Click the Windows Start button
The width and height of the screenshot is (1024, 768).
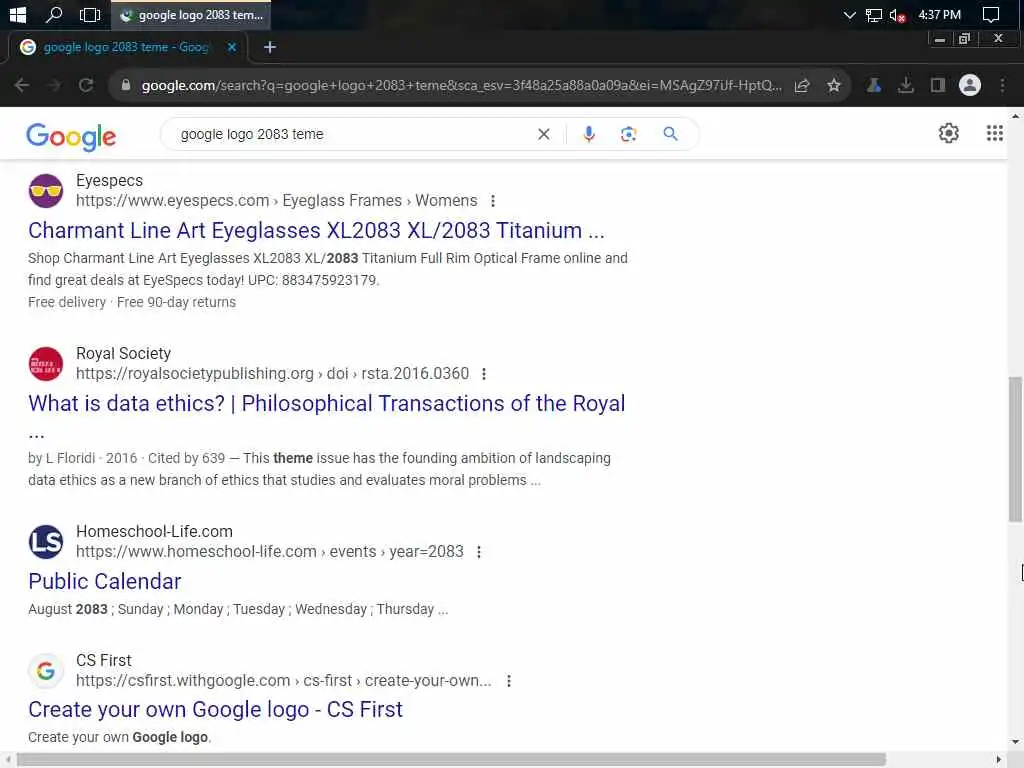pos(18,14)
